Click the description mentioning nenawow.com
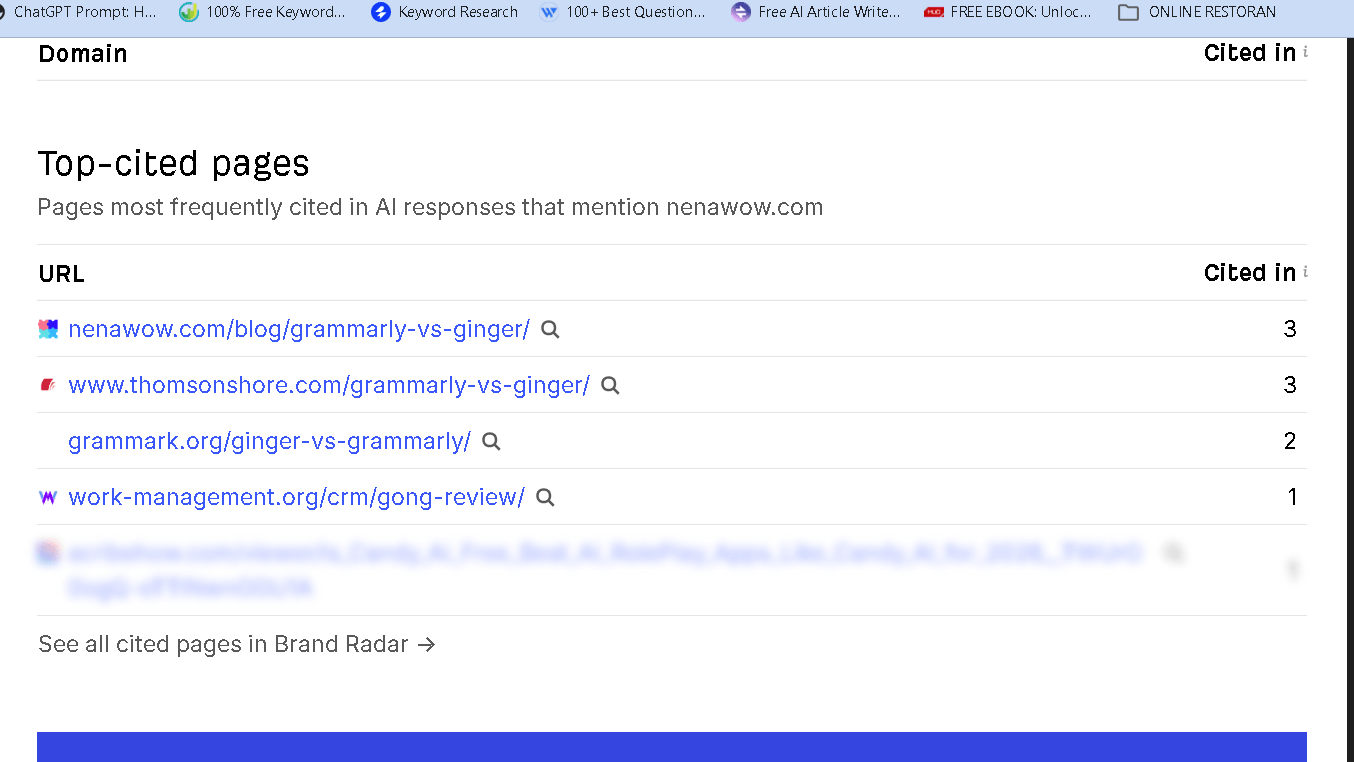 (430, 208)
